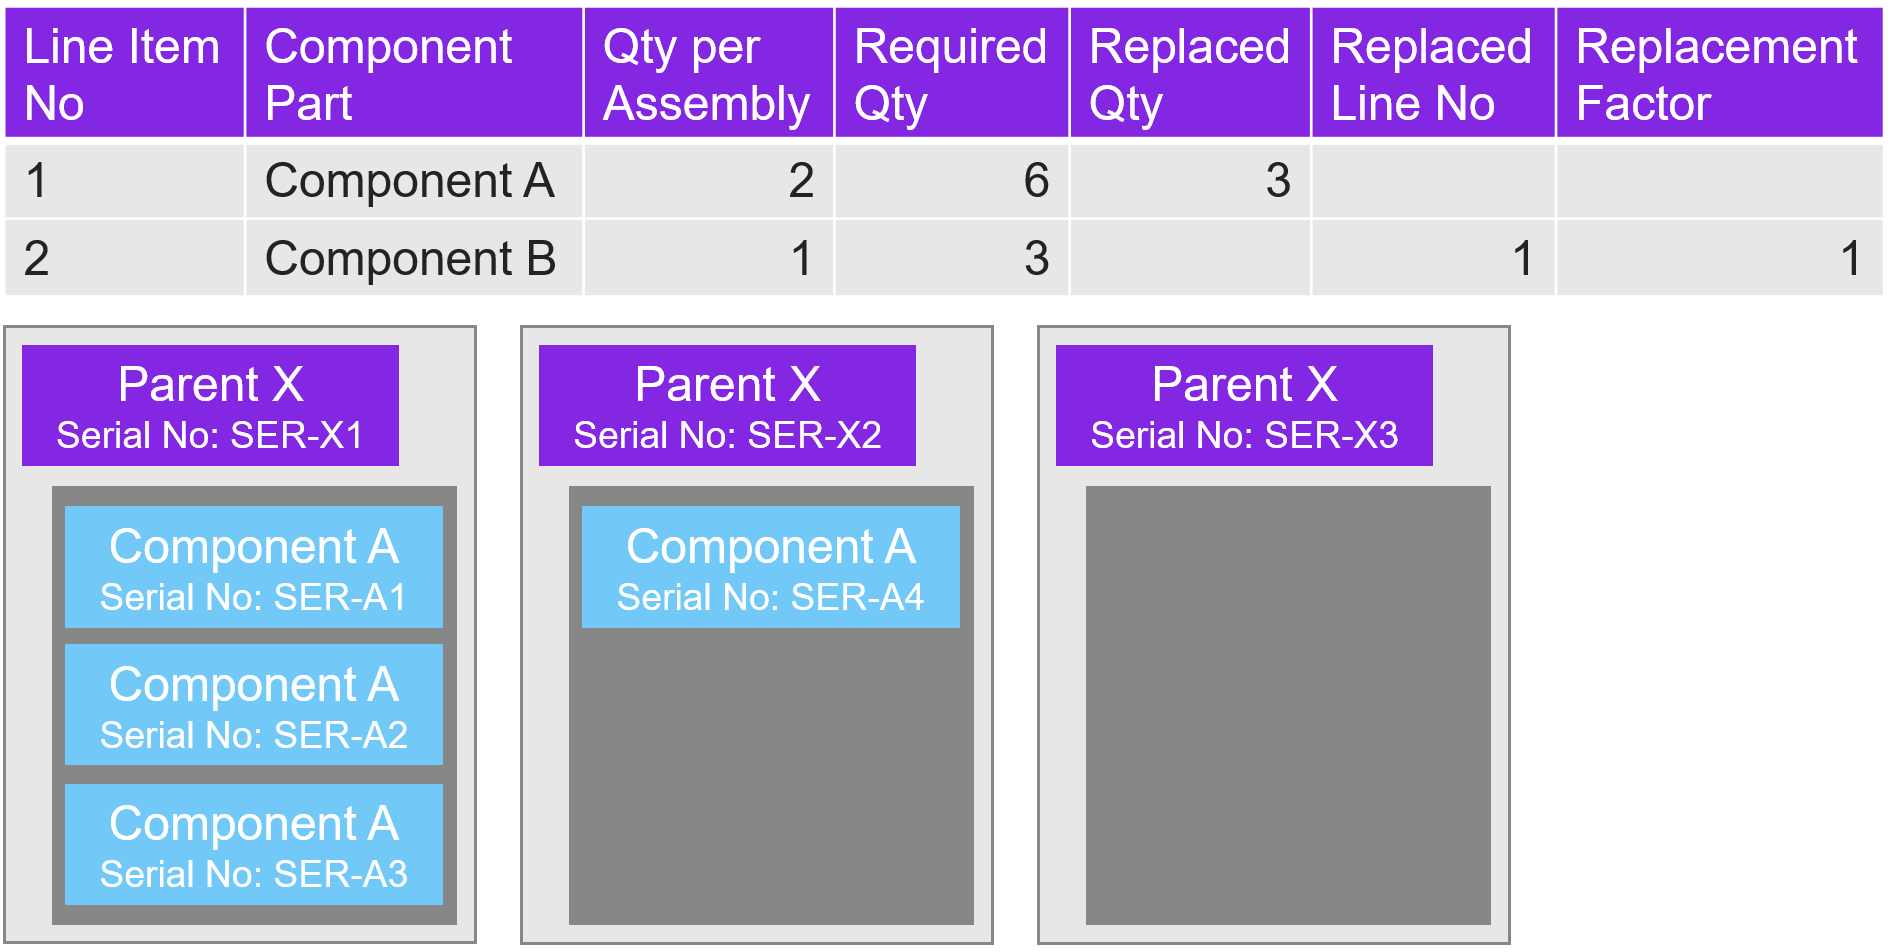1895x952 pixels.
Task: Select the Component Part column header
Action: [x=413, y=73]
